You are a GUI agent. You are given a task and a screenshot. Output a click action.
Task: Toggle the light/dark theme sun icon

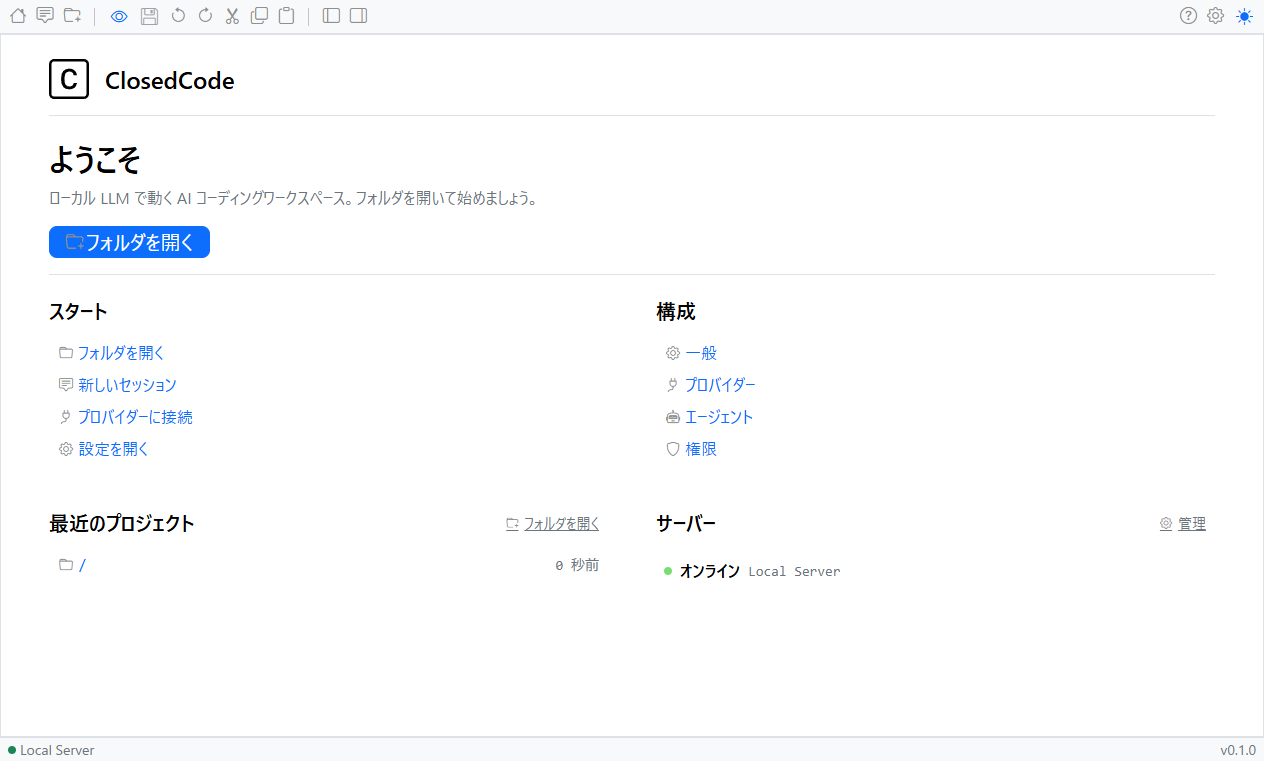pos(1244,16)
